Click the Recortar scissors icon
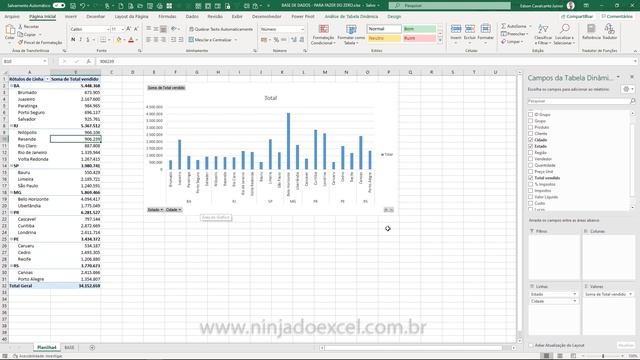 click(20, 27)
